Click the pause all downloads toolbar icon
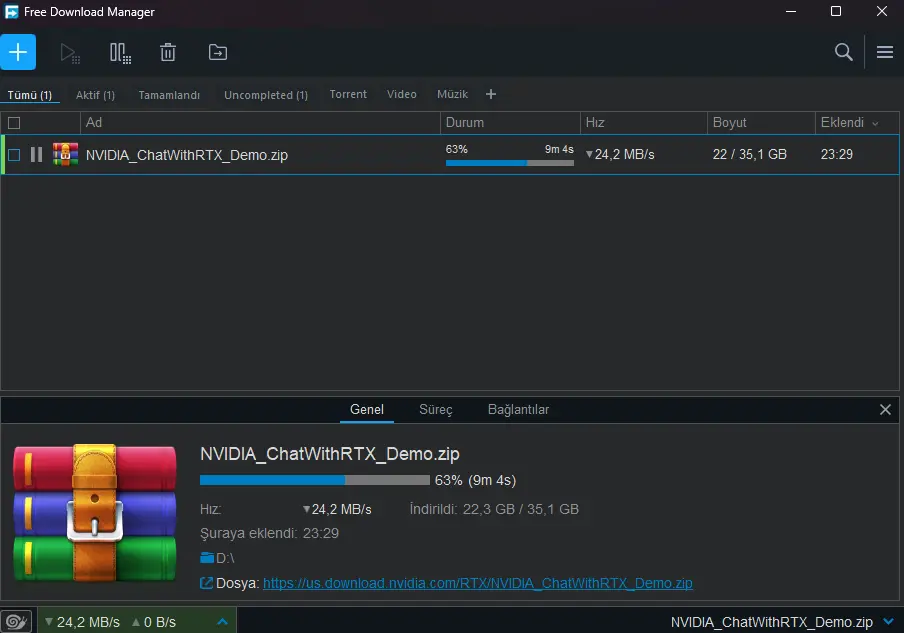 (x=120, y=53)
